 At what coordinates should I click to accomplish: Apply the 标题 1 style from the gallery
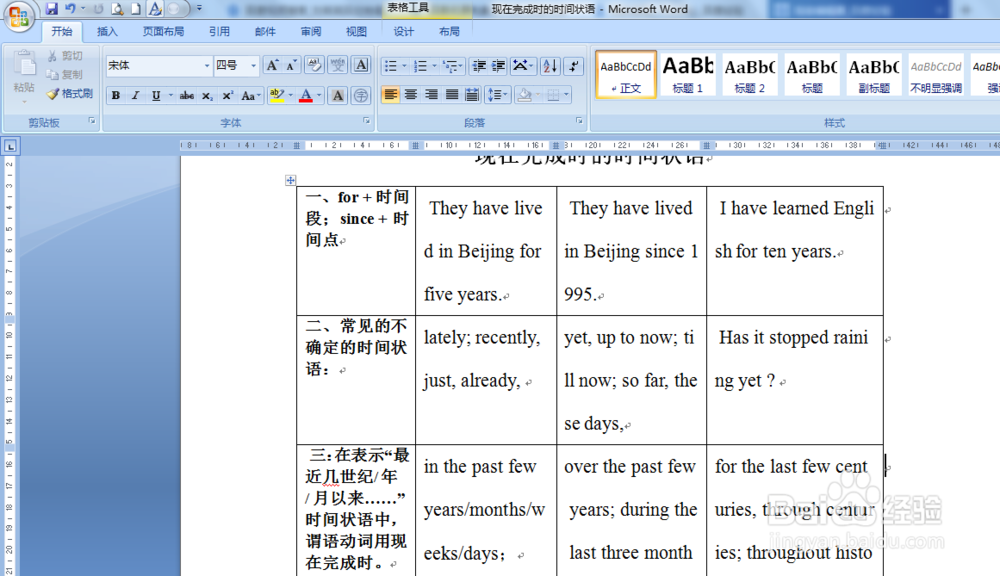click(x=687, y=74)
